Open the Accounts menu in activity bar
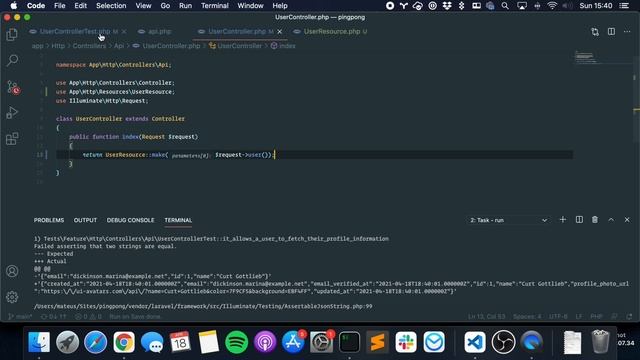 coord(12,271)
